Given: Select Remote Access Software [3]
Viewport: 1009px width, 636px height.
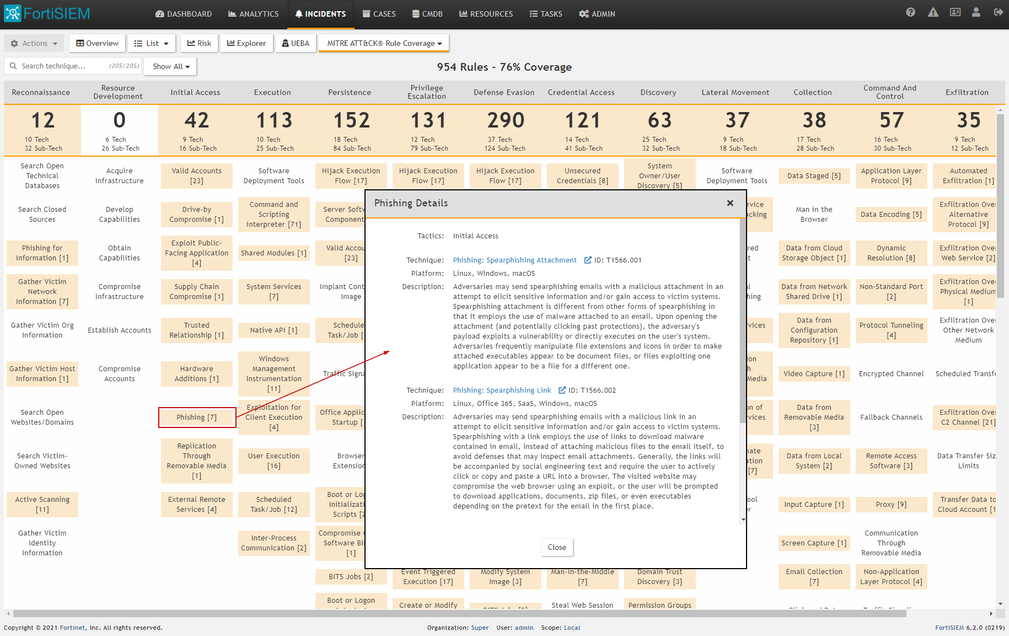Looking at the screenshot, I should [891, 460].
